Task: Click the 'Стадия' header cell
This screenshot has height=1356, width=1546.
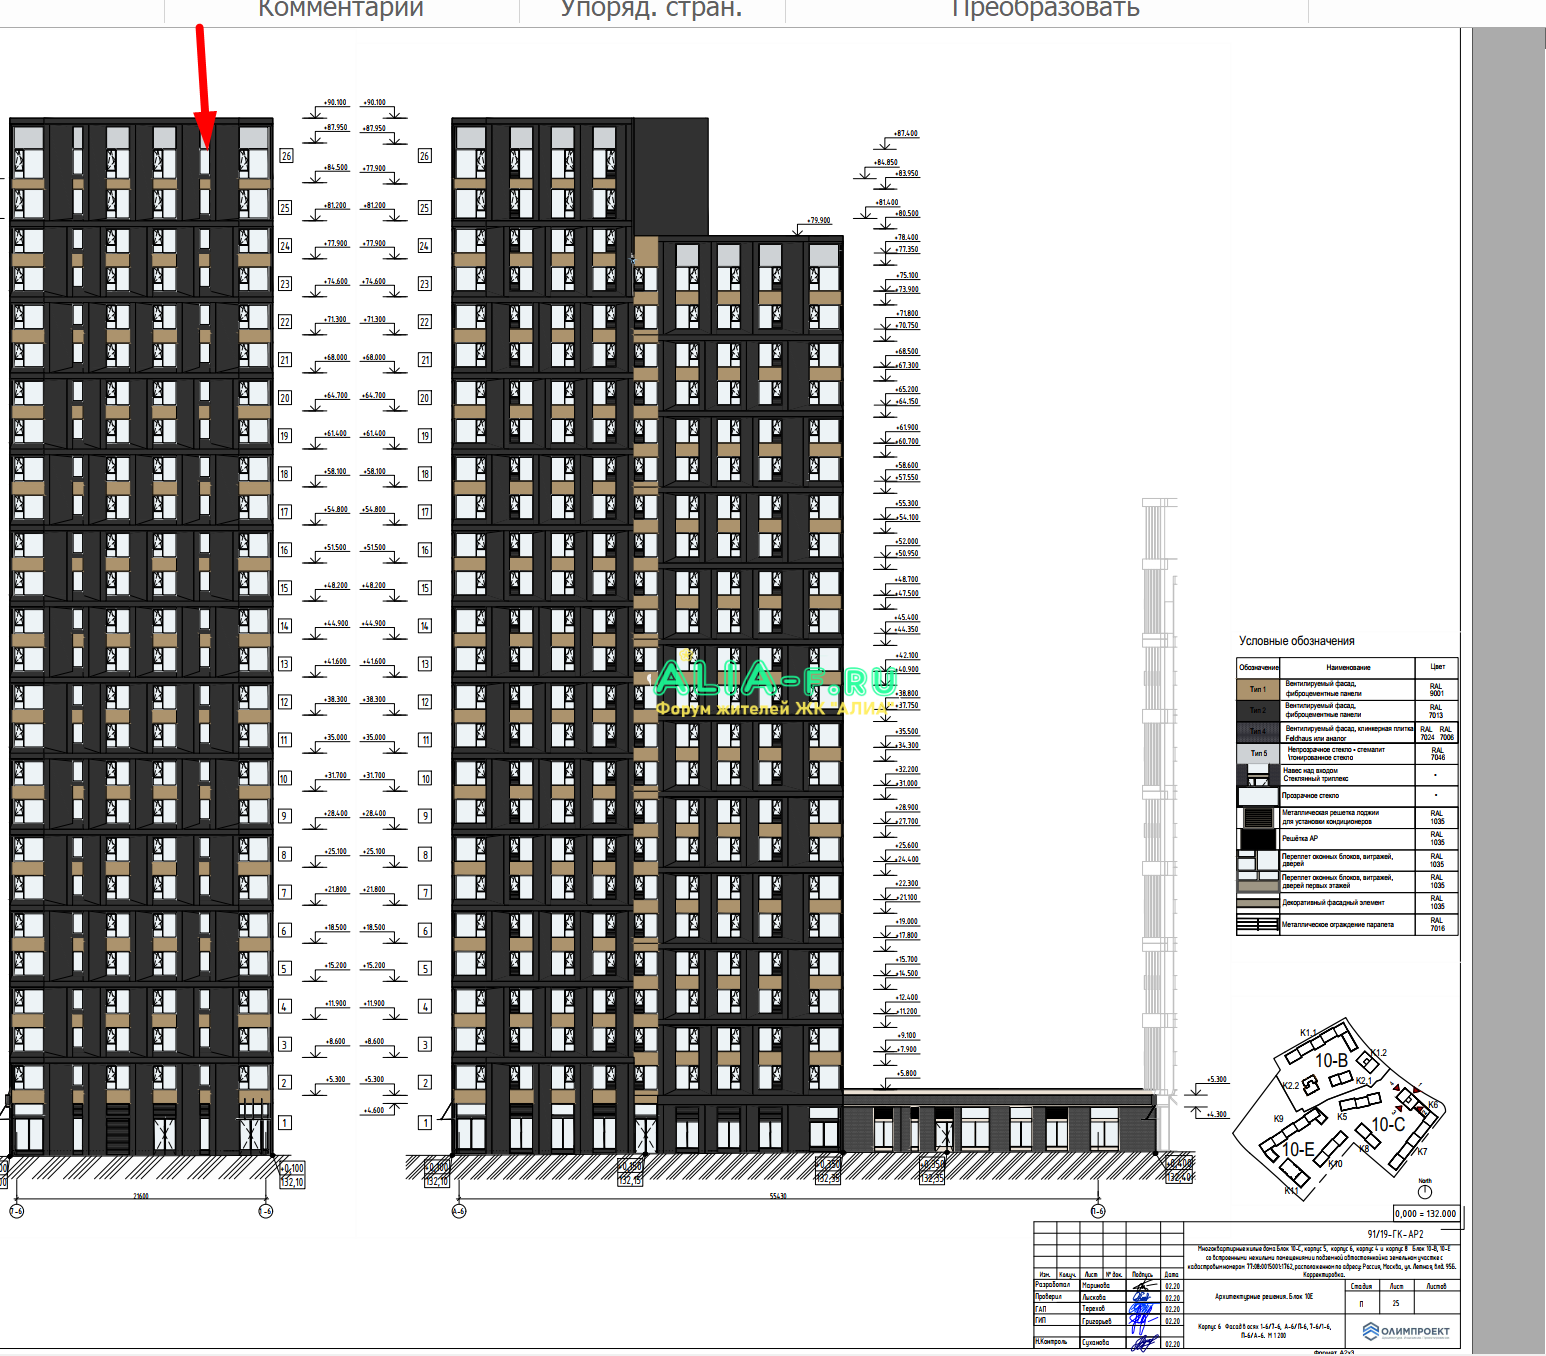Action: 1361,1286
